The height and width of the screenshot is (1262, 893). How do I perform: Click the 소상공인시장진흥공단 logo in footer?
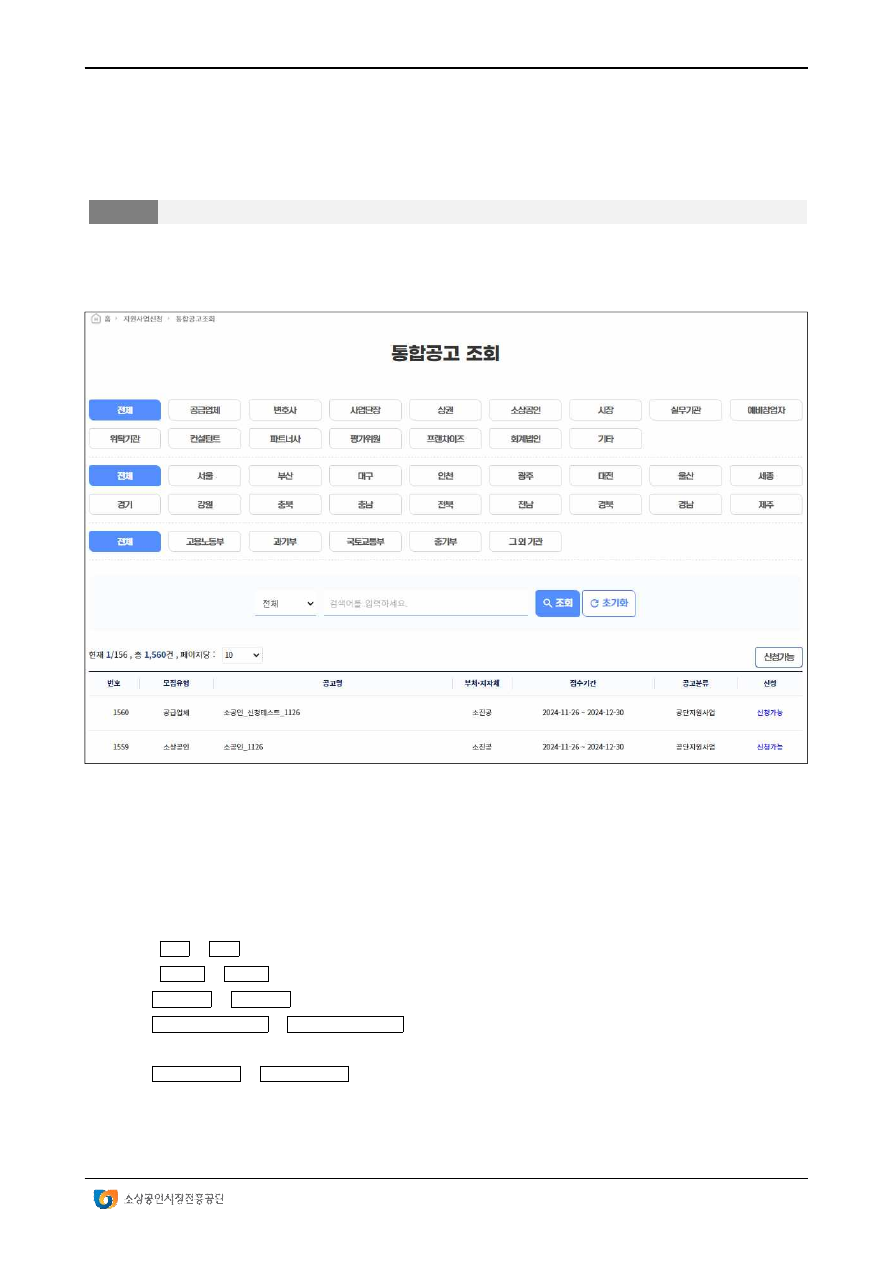159,1198
